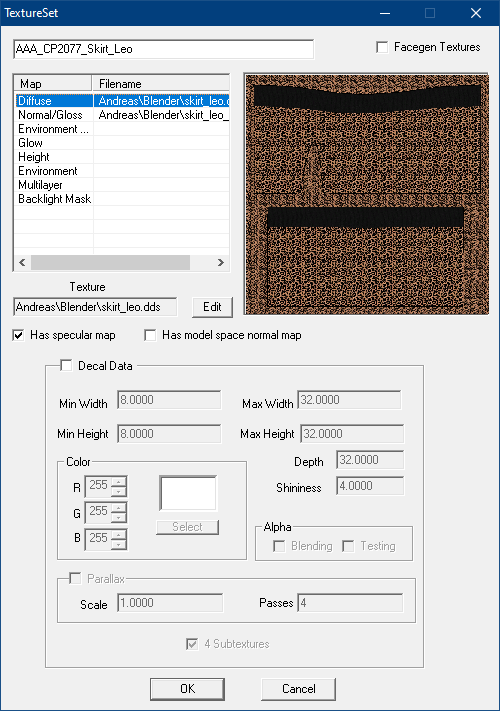500x711 pixels.
Task: Select the Environment ... map row
Action: pos(122,129)
